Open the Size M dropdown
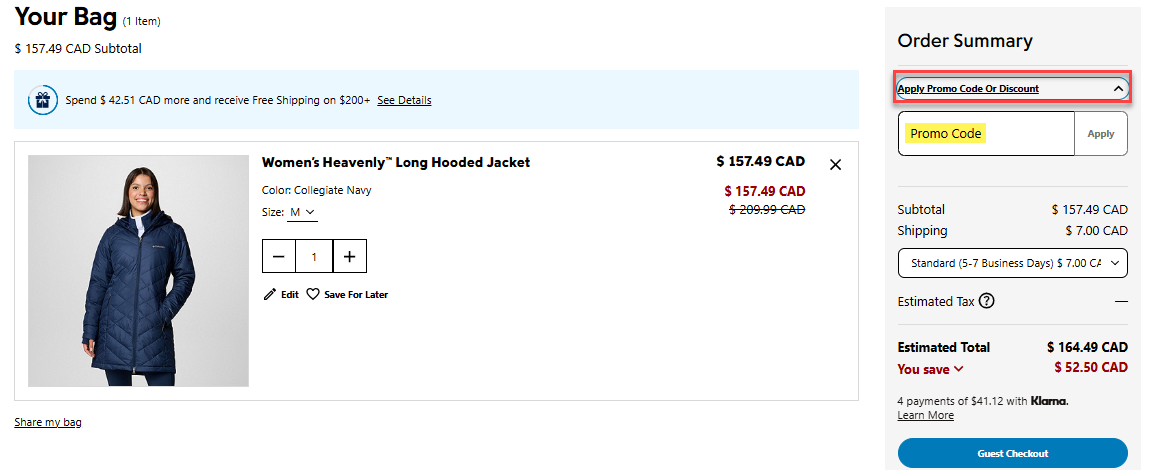 (x=303, y=212)
